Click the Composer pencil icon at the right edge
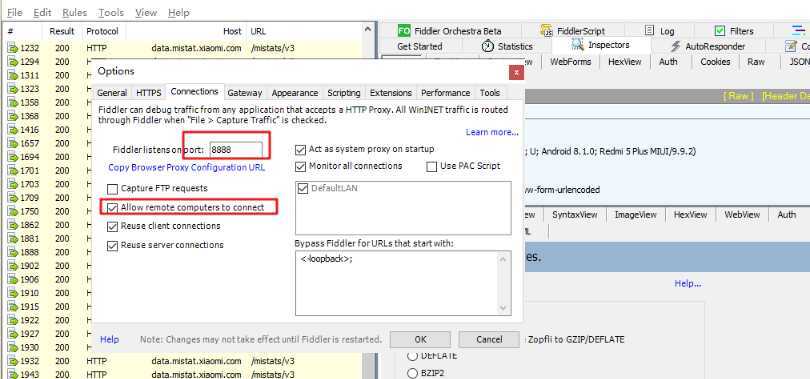810x379 pixels. (790, 46)
